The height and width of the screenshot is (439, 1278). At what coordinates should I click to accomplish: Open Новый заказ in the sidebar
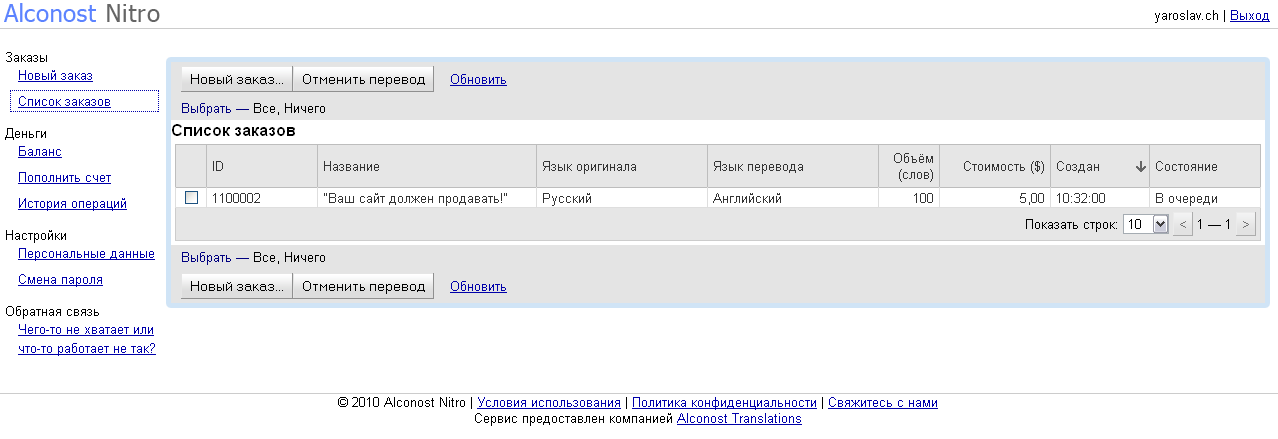click(x=55, y=76)
